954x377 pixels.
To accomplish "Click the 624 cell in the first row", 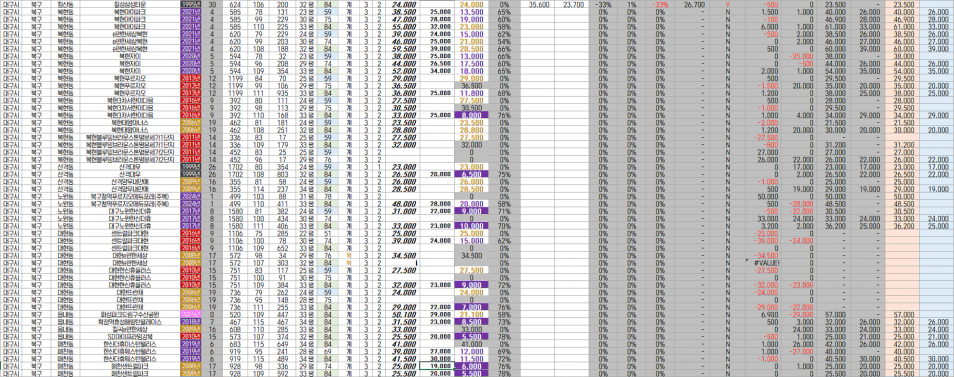I will point(235,4).
